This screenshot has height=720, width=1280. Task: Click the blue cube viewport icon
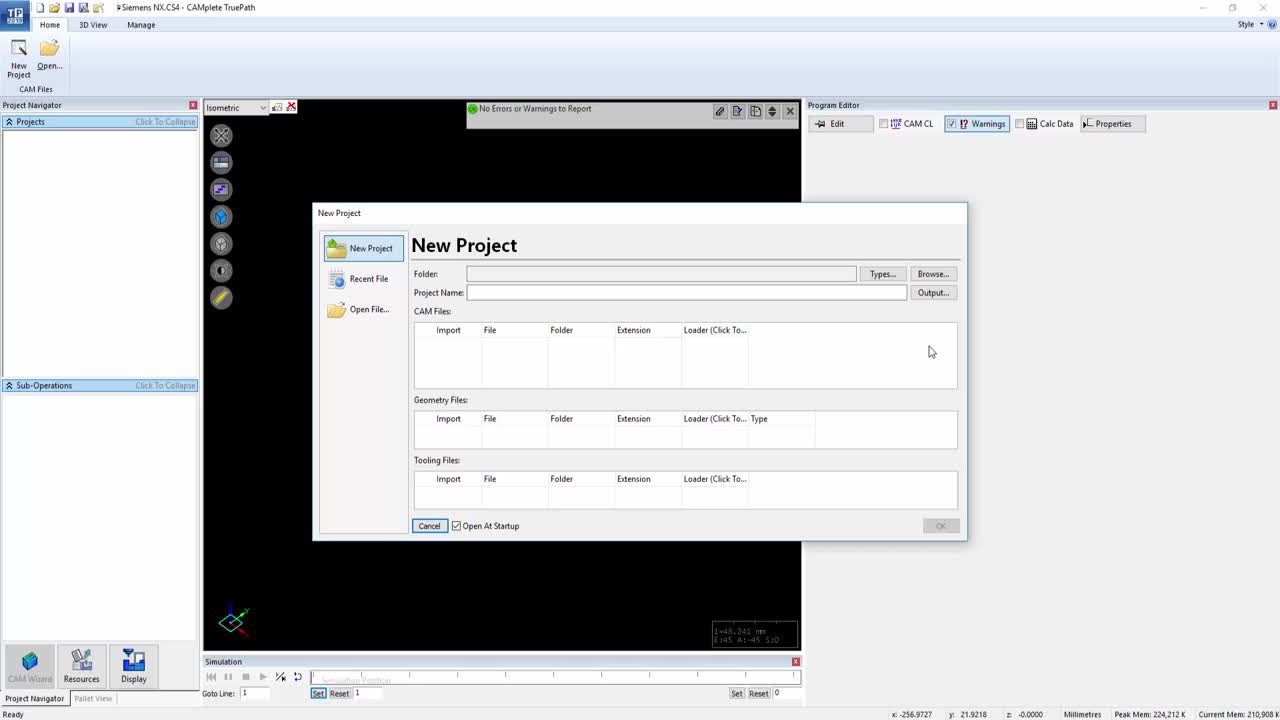coord(221,216)
